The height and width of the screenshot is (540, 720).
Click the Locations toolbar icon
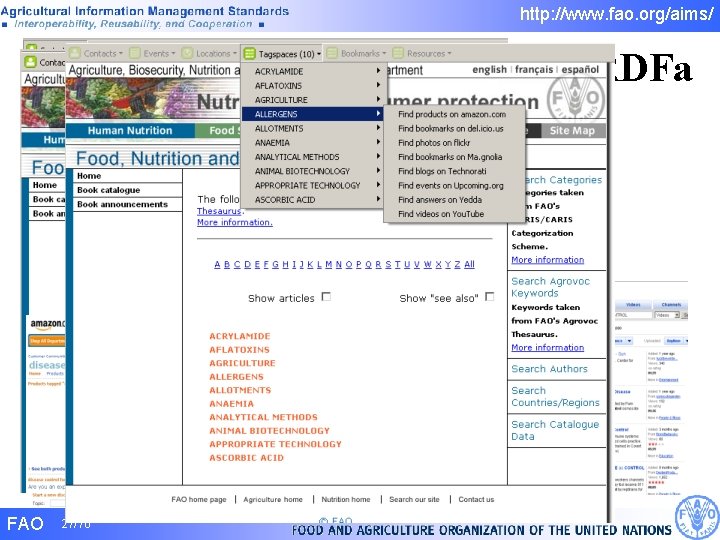click(187, 53)
